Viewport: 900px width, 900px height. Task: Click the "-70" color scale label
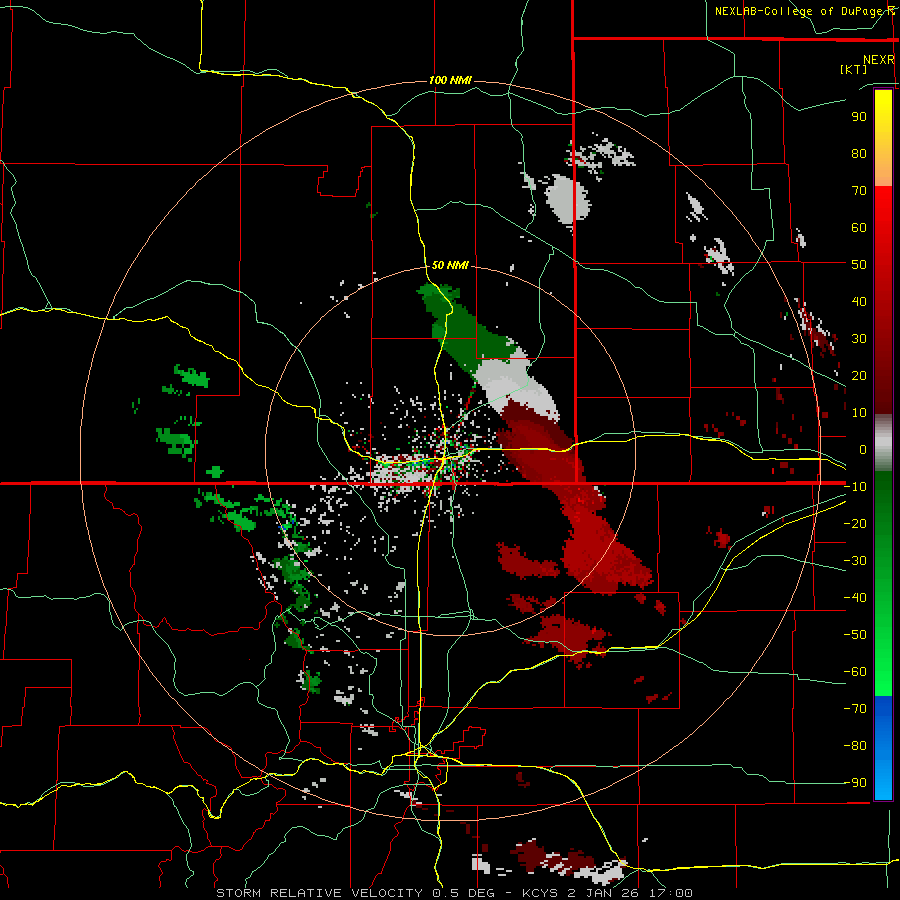coord(856,709)
